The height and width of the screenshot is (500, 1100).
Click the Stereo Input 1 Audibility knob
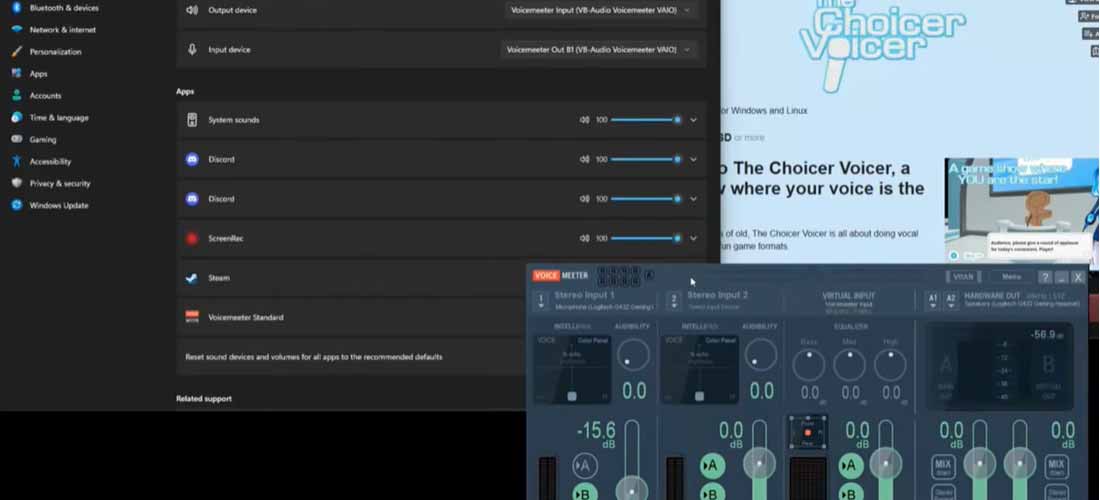click(x=633, y=356)
